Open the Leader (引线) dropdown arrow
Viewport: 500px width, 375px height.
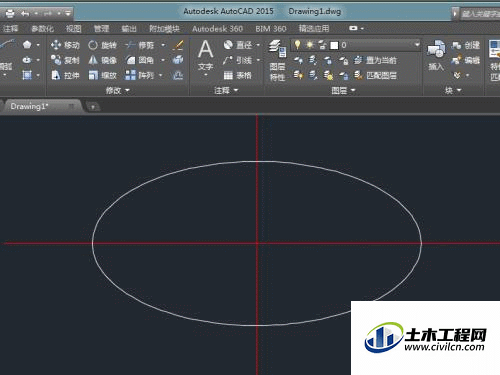coord(258,60)
